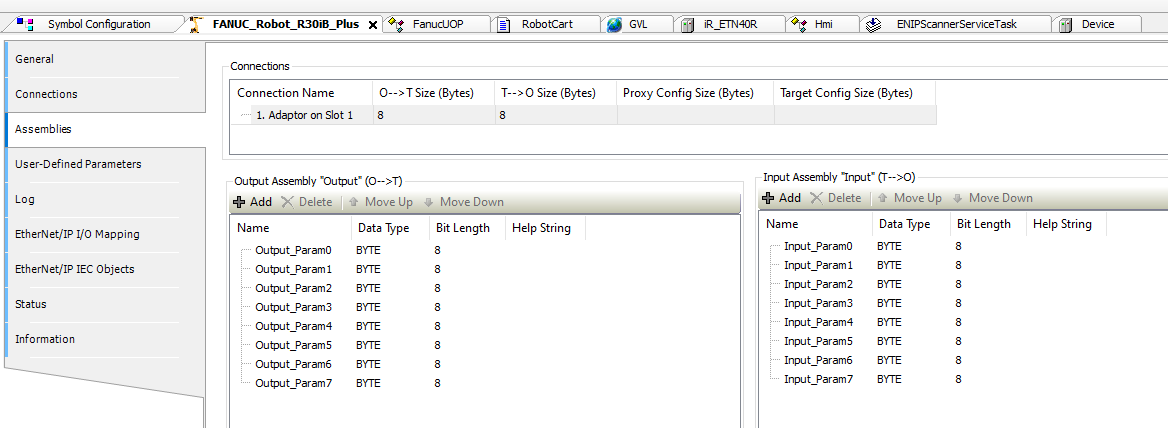Open the User-Defined Parameters section
Viewport: 1168px width, 428px height.
[78, 164]
